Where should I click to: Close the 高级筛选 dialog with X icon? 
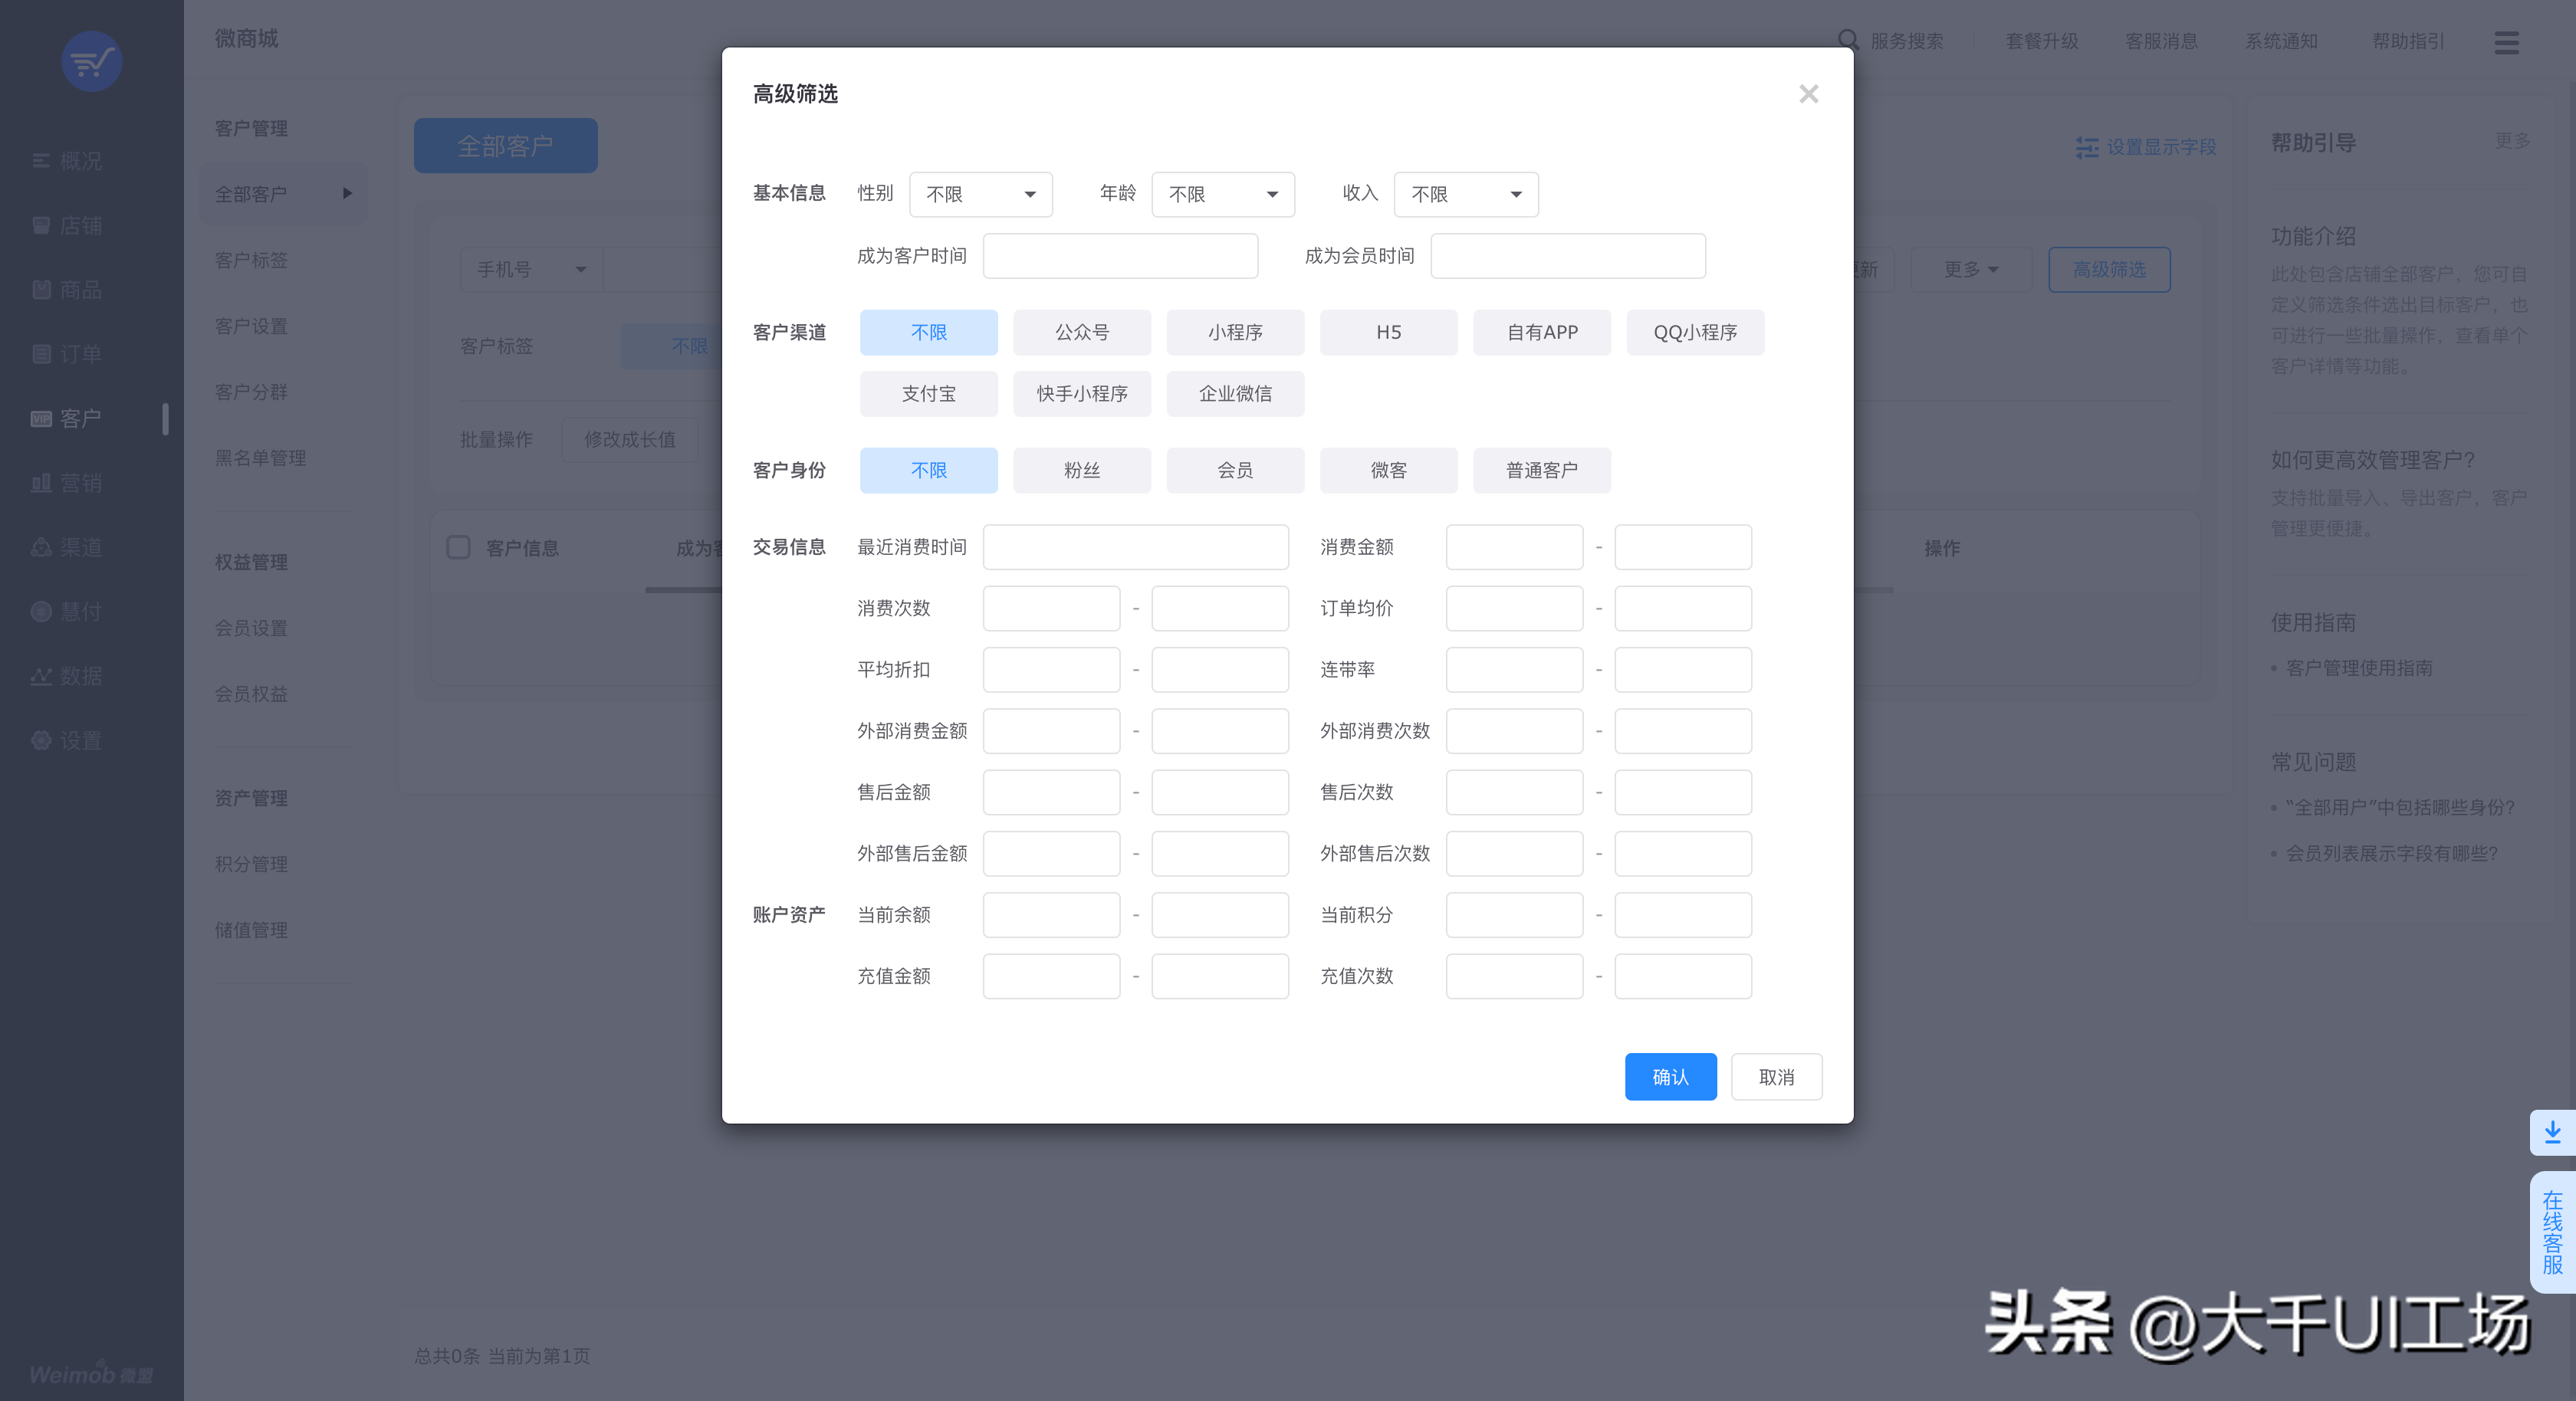pos(1808,94)
